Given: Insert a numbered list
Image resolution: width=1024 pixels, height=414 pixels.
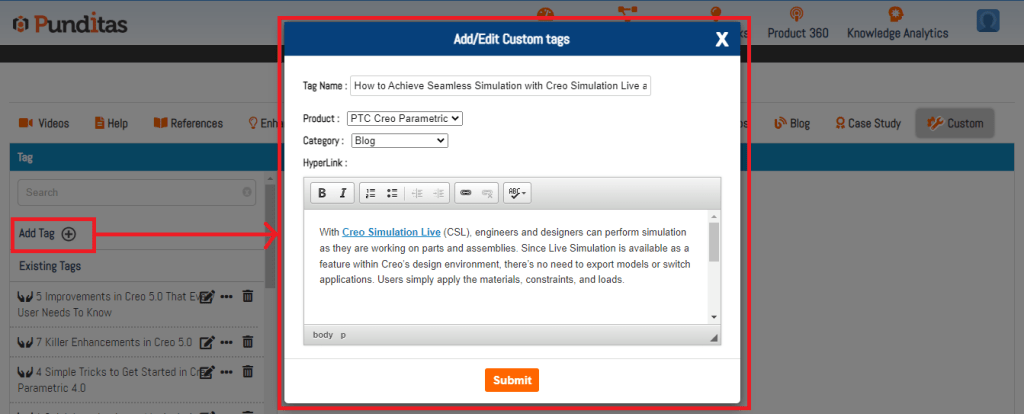Looking at the screenshot, I should pyautogui.click(x=370, y=192).
